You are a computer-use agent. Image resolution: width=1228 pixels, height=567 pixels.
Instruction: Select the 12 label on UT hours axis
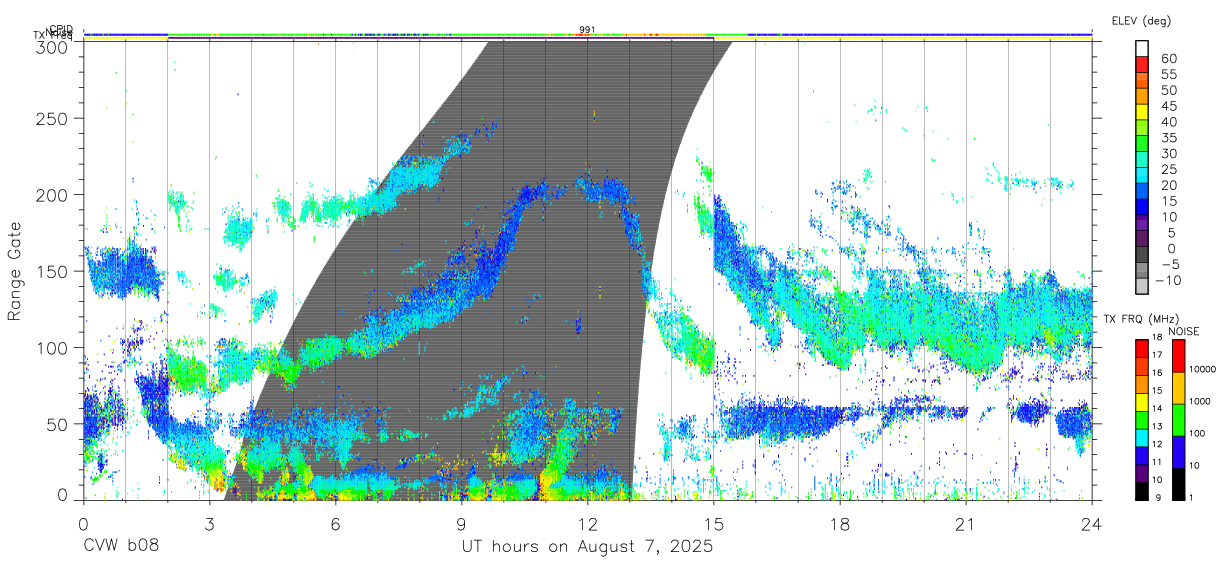click(587, 524)
